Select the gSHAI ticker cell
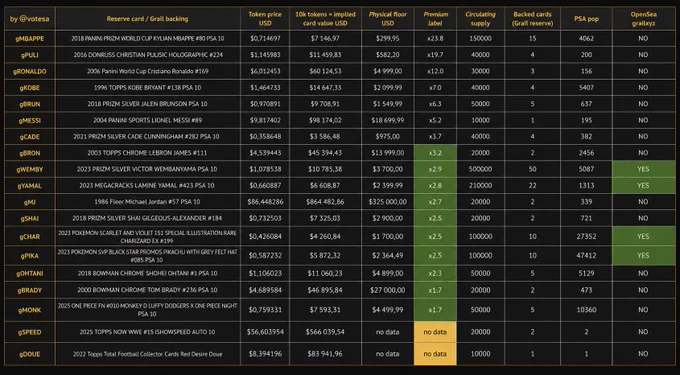The image size is (680, 375). 29,218
